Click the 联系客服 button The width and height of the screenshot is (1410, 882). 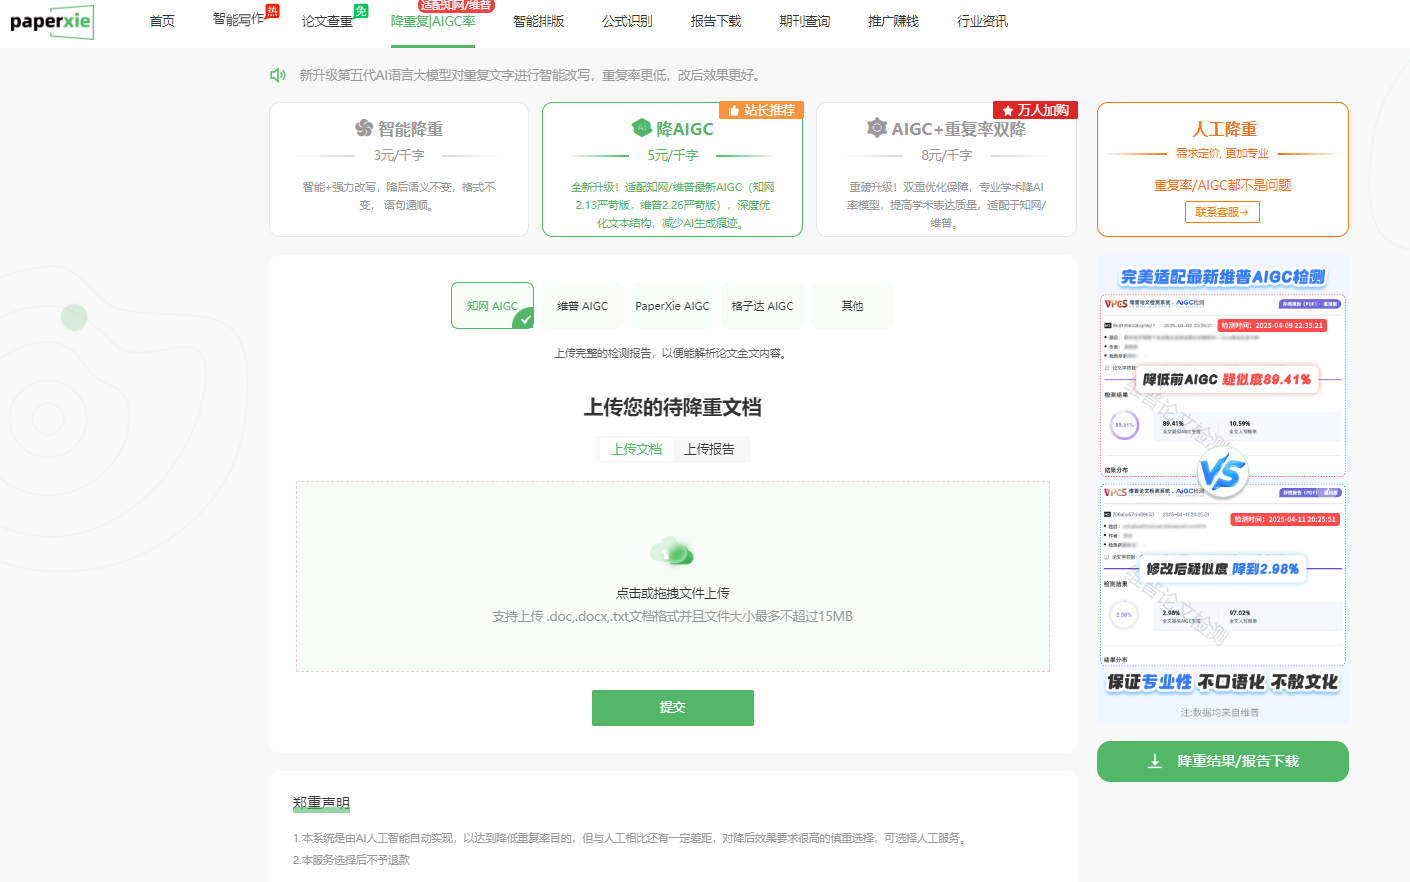1222,212
